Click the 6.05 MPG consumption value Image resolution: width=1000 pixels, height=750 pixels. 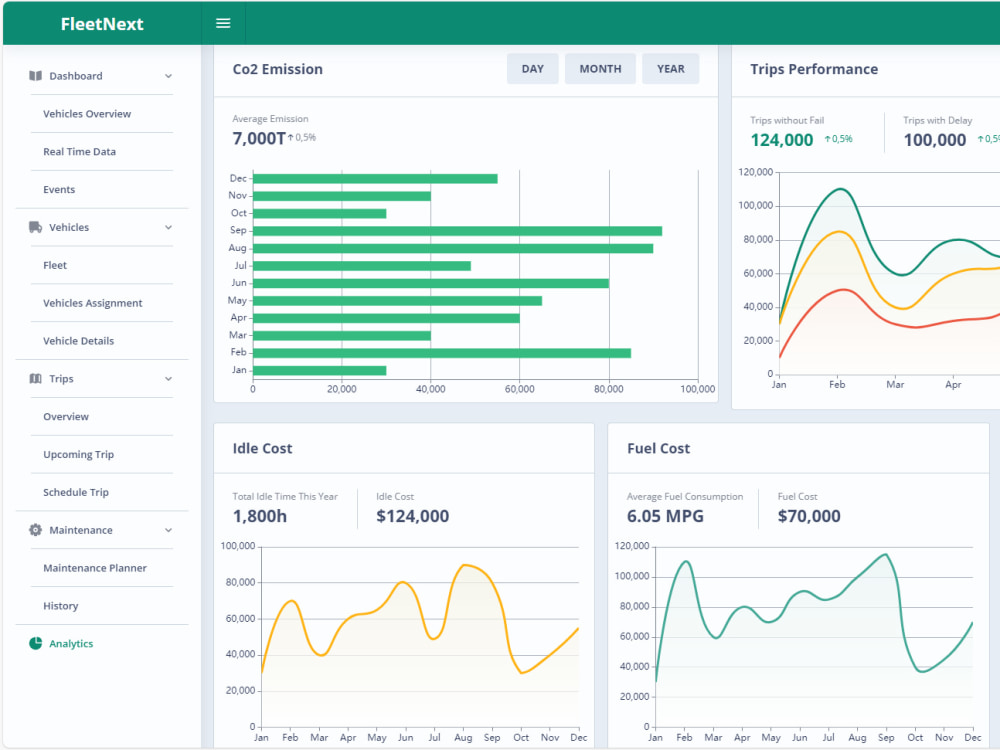(665, 516)
